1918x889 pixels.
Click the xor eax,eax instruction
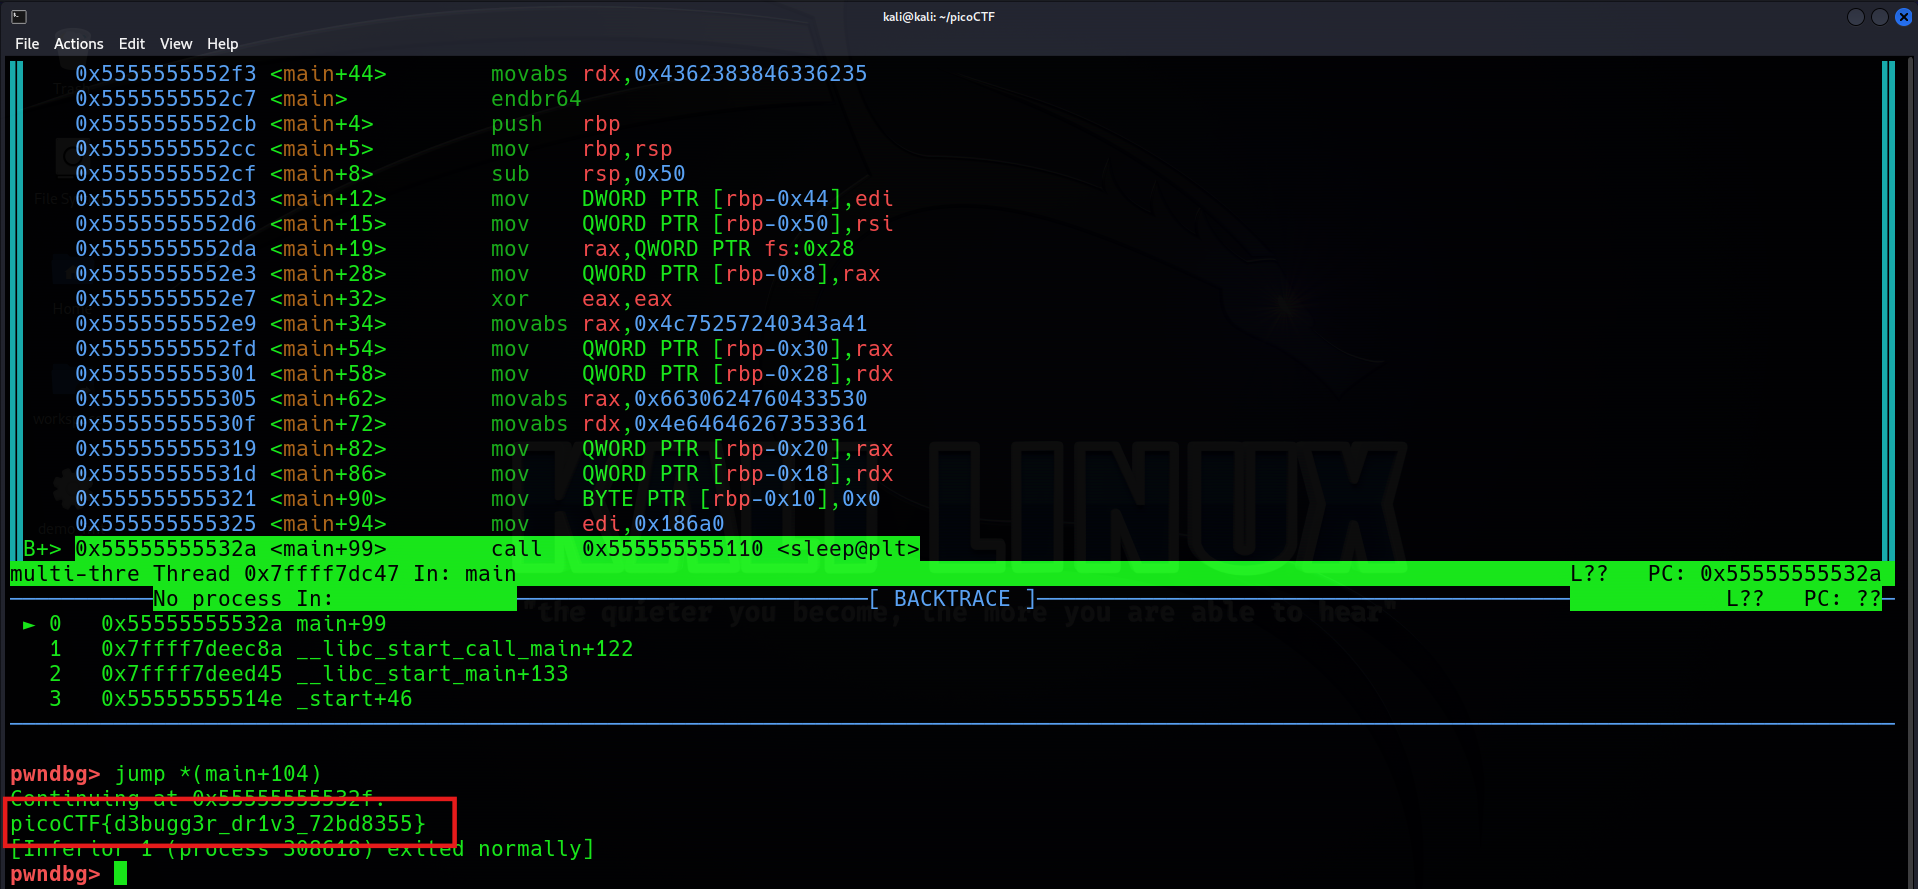pos(581,299)
